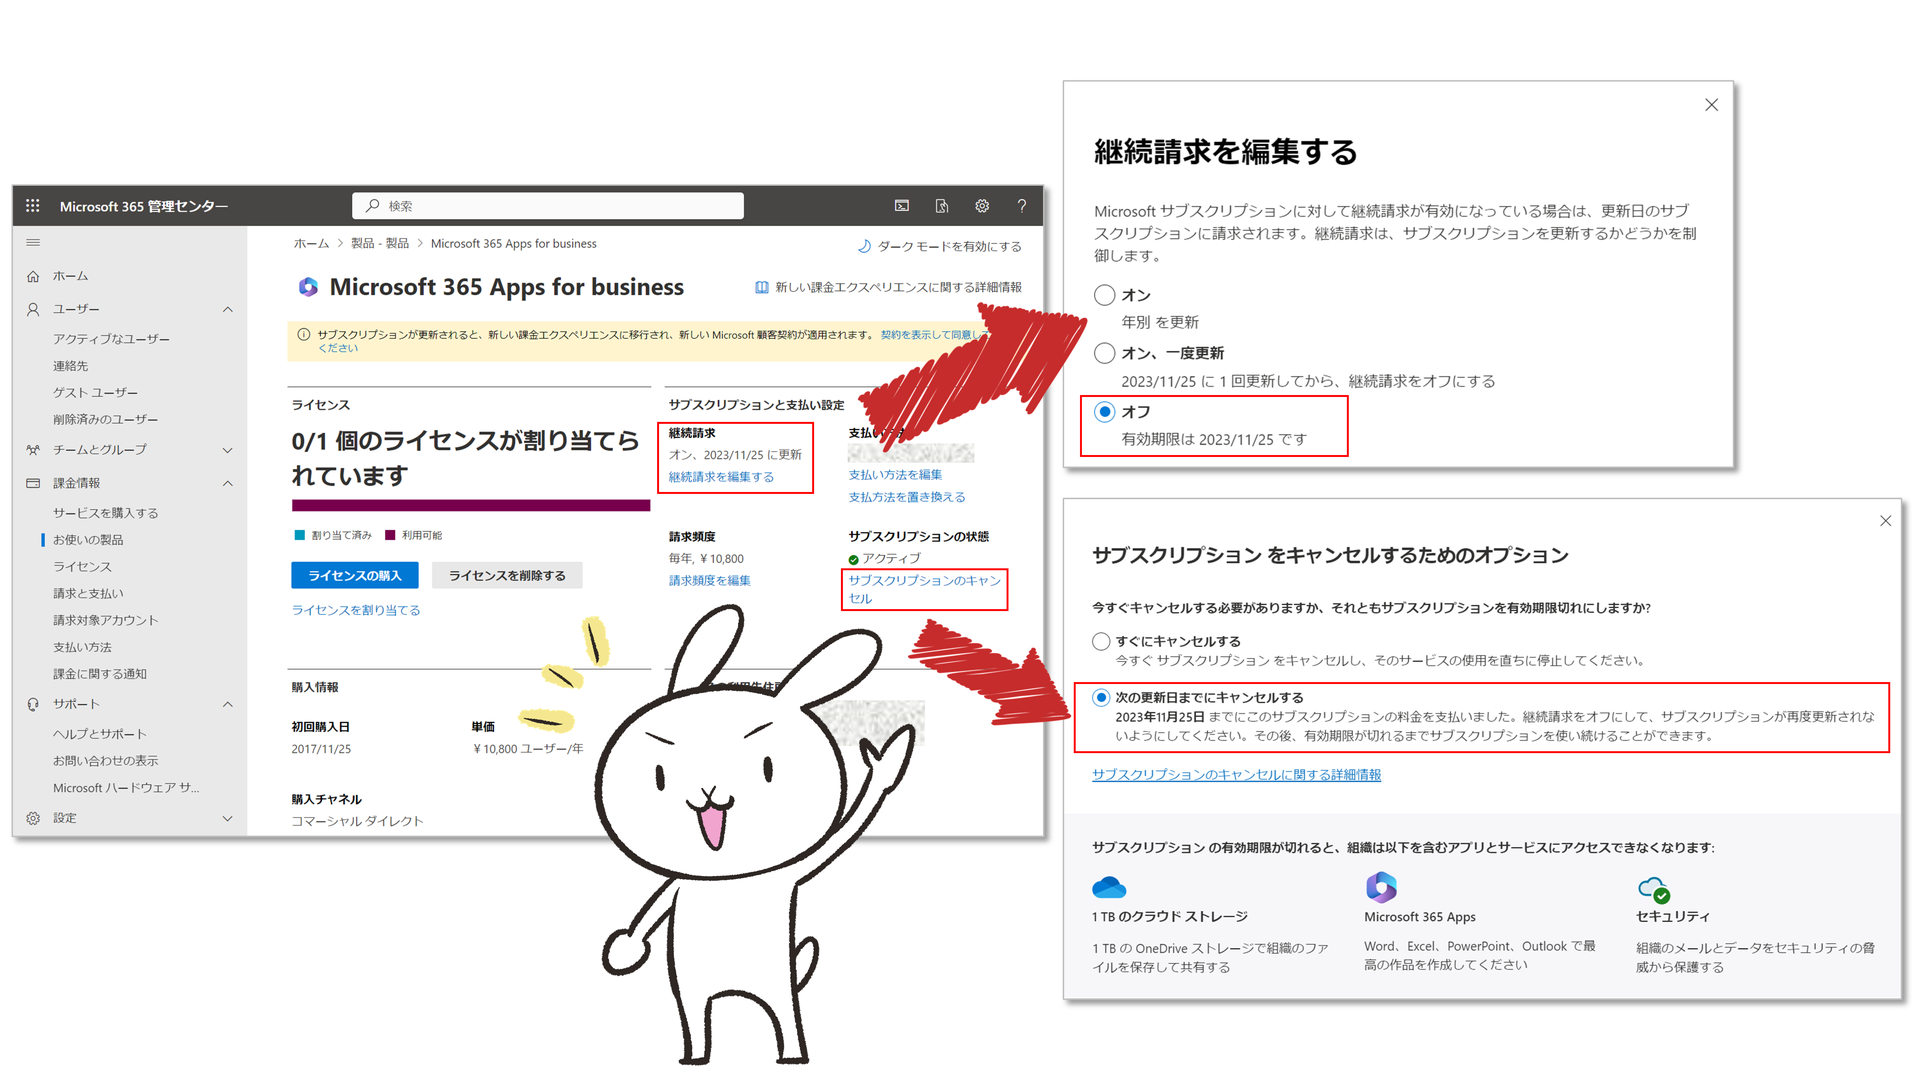Click the billing card icon in sidebar
This screenshot has width=1920, height=1080.
(x=33, y=483)
